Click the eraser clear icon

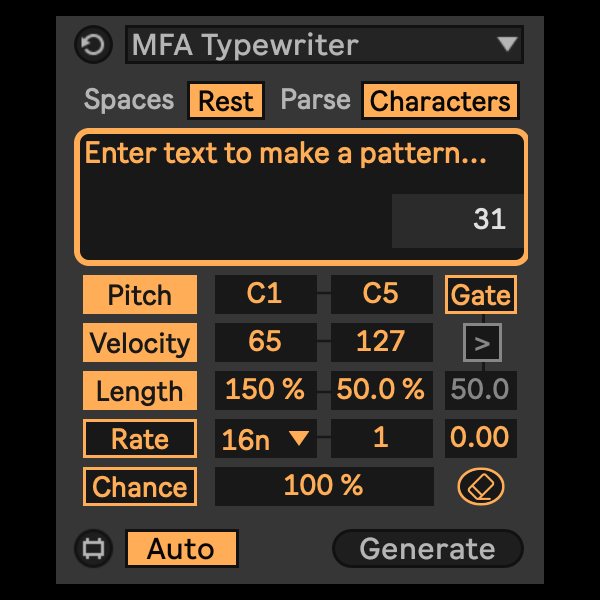coord(481,487)
